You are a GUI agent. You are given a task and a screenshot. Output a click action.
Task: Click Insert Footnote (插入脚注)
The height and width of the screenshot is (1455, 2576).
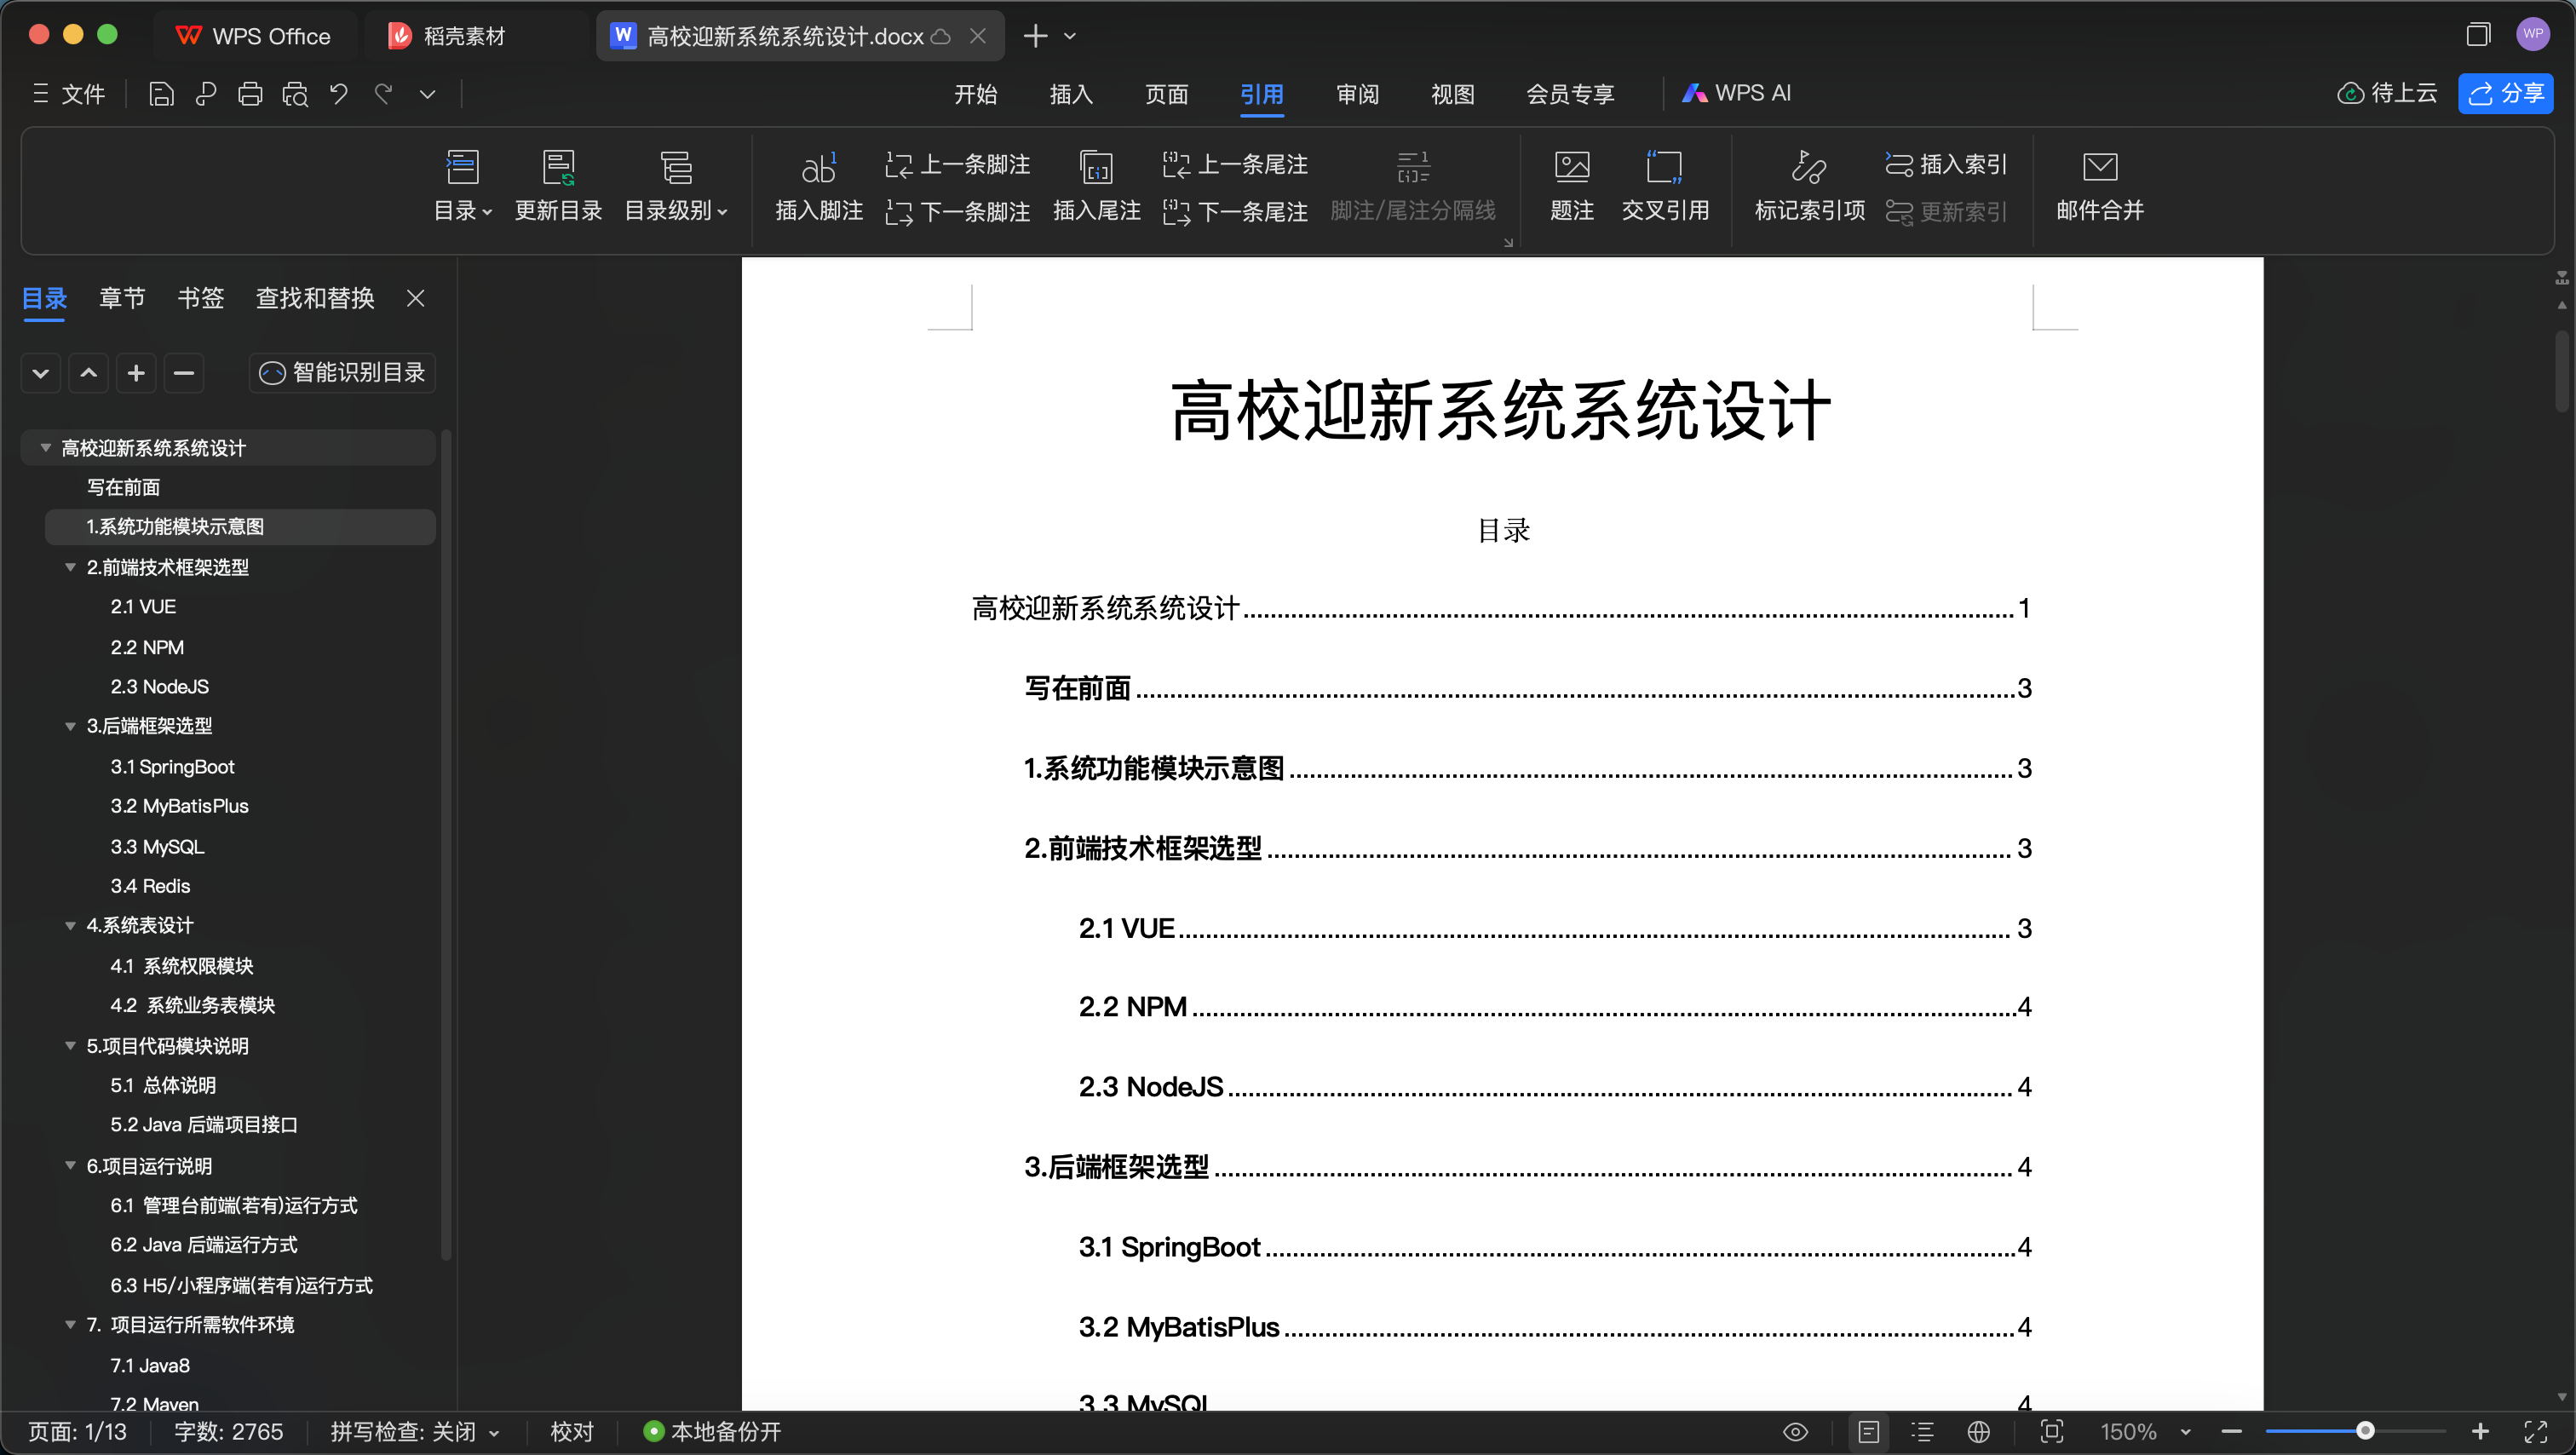point(819,186)
